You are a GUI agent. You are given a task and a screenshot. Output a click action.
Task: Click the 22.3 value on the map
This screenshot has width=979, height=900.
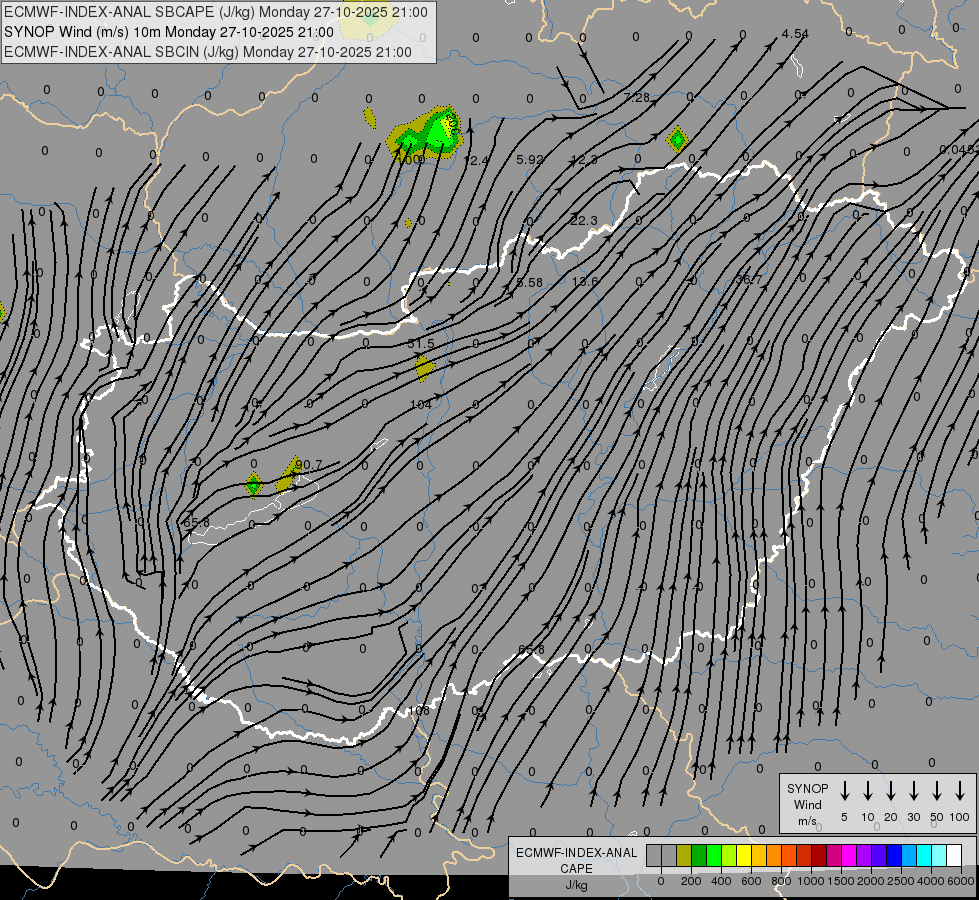[584, 220]
